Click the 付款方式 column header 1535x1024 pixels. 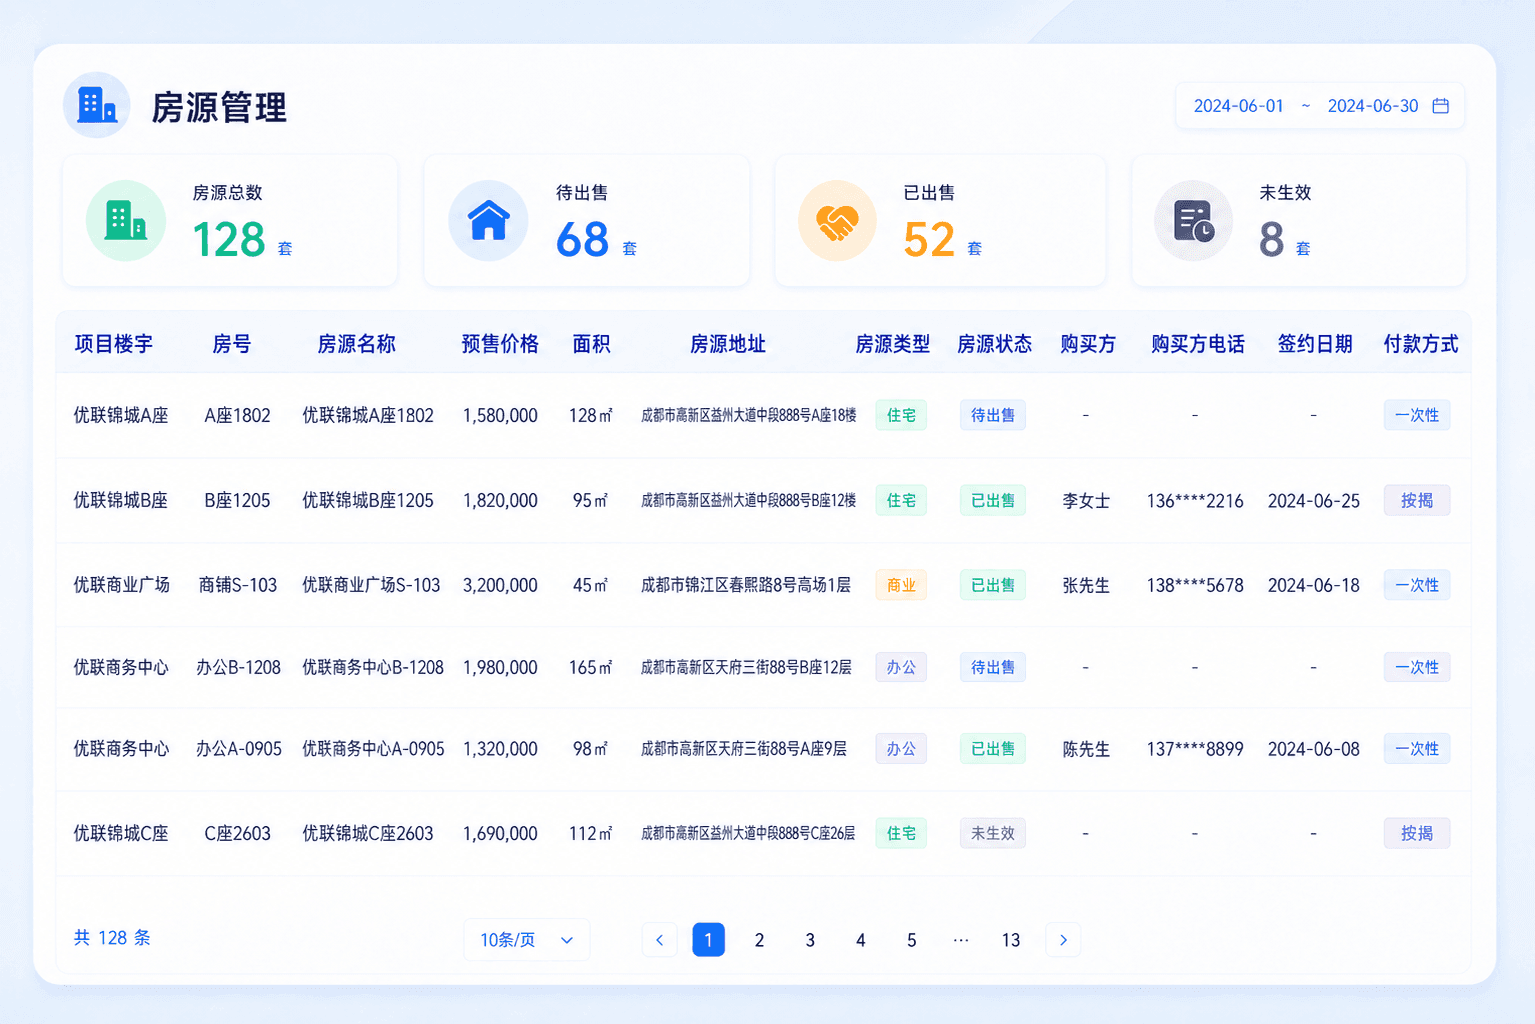pos(1421,344)
